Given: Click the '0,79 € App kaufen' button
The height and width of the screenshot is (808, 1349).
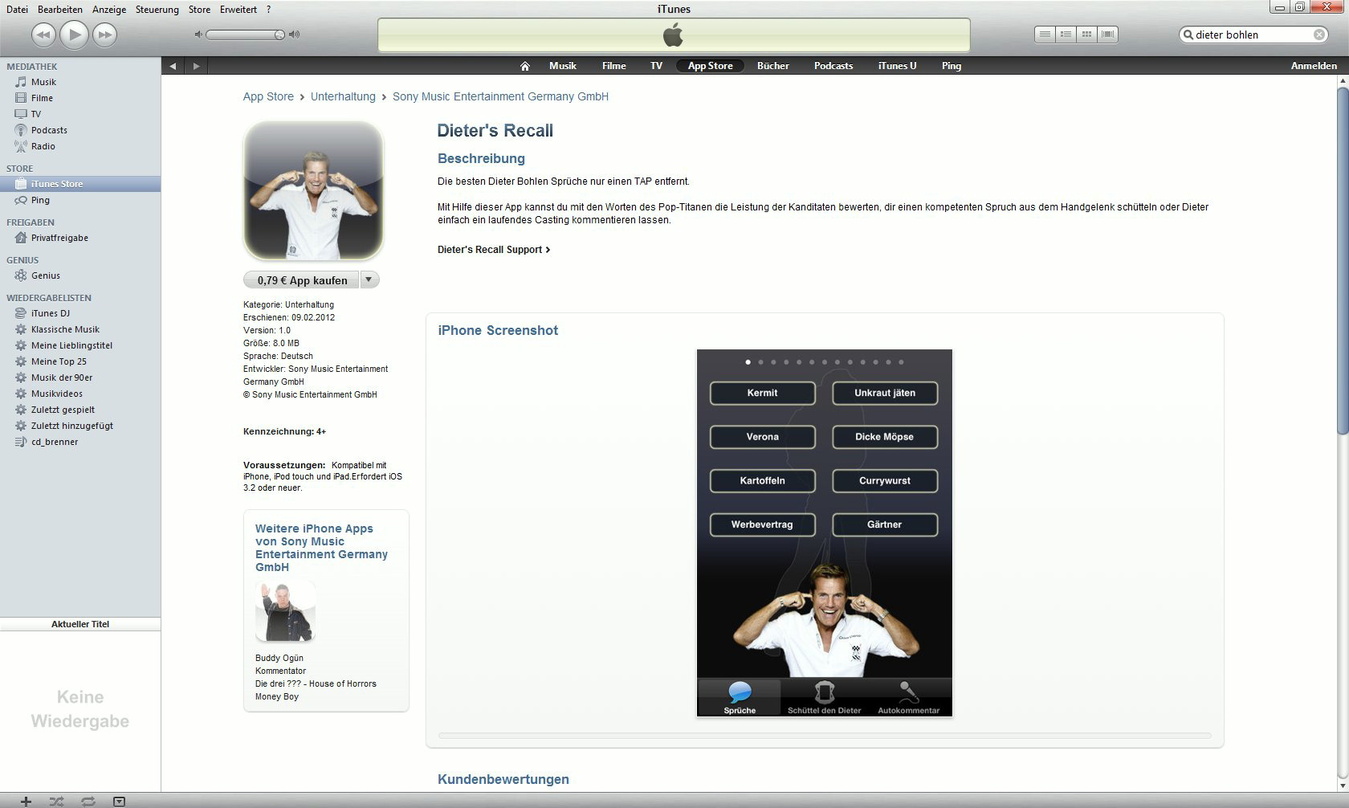Looking at the screenshot, I should coord(302,280).
